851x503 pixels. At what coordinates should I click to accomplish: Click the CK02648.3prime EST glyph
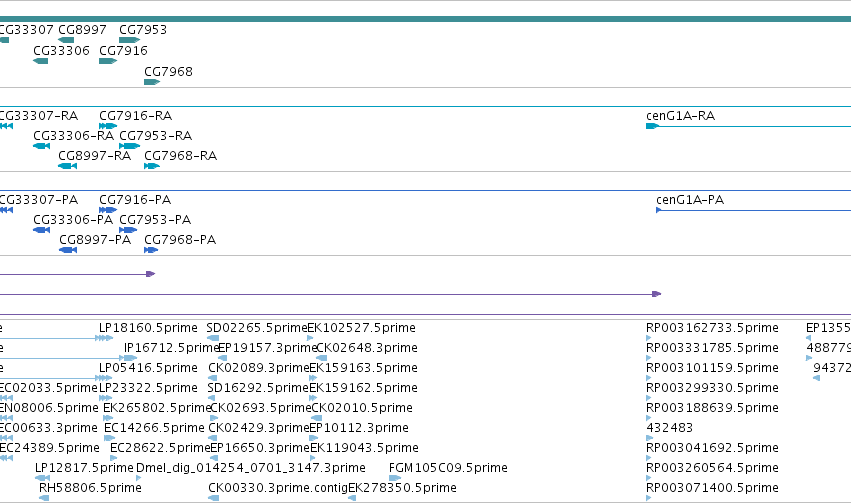click(x=321, y=358)
